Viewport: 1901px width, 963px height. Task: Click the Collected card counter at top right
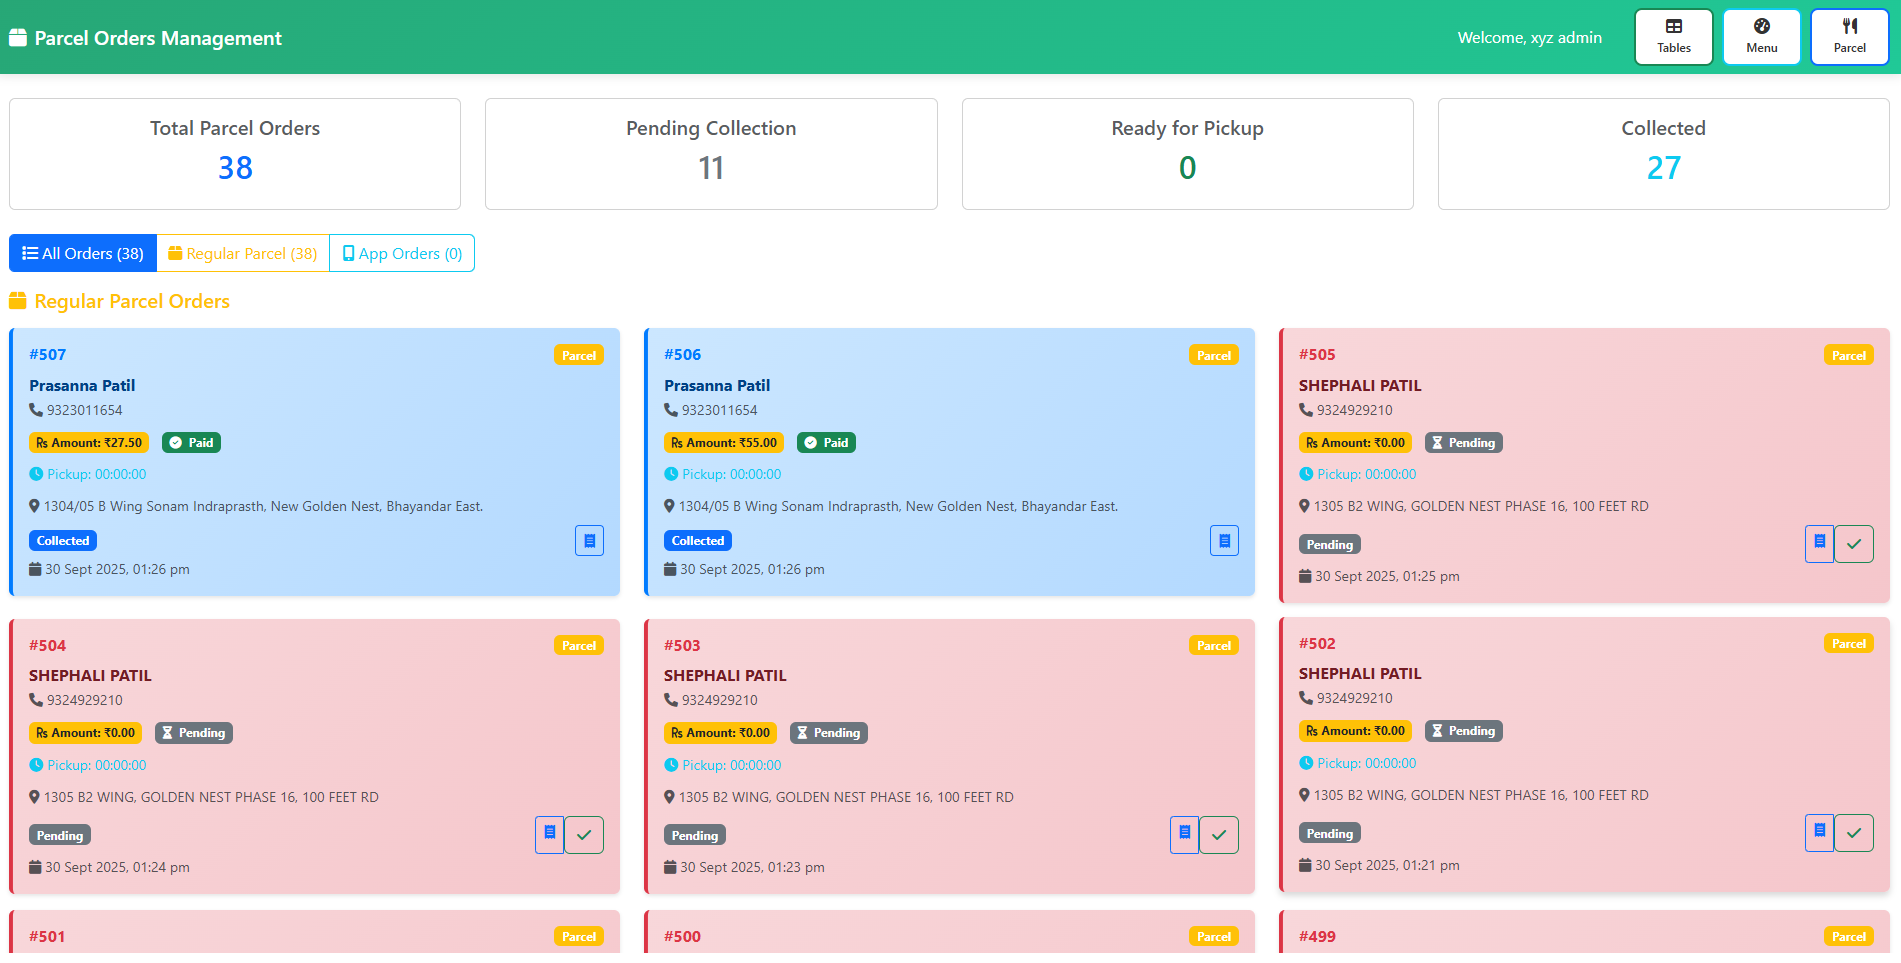click(1662, 154)
